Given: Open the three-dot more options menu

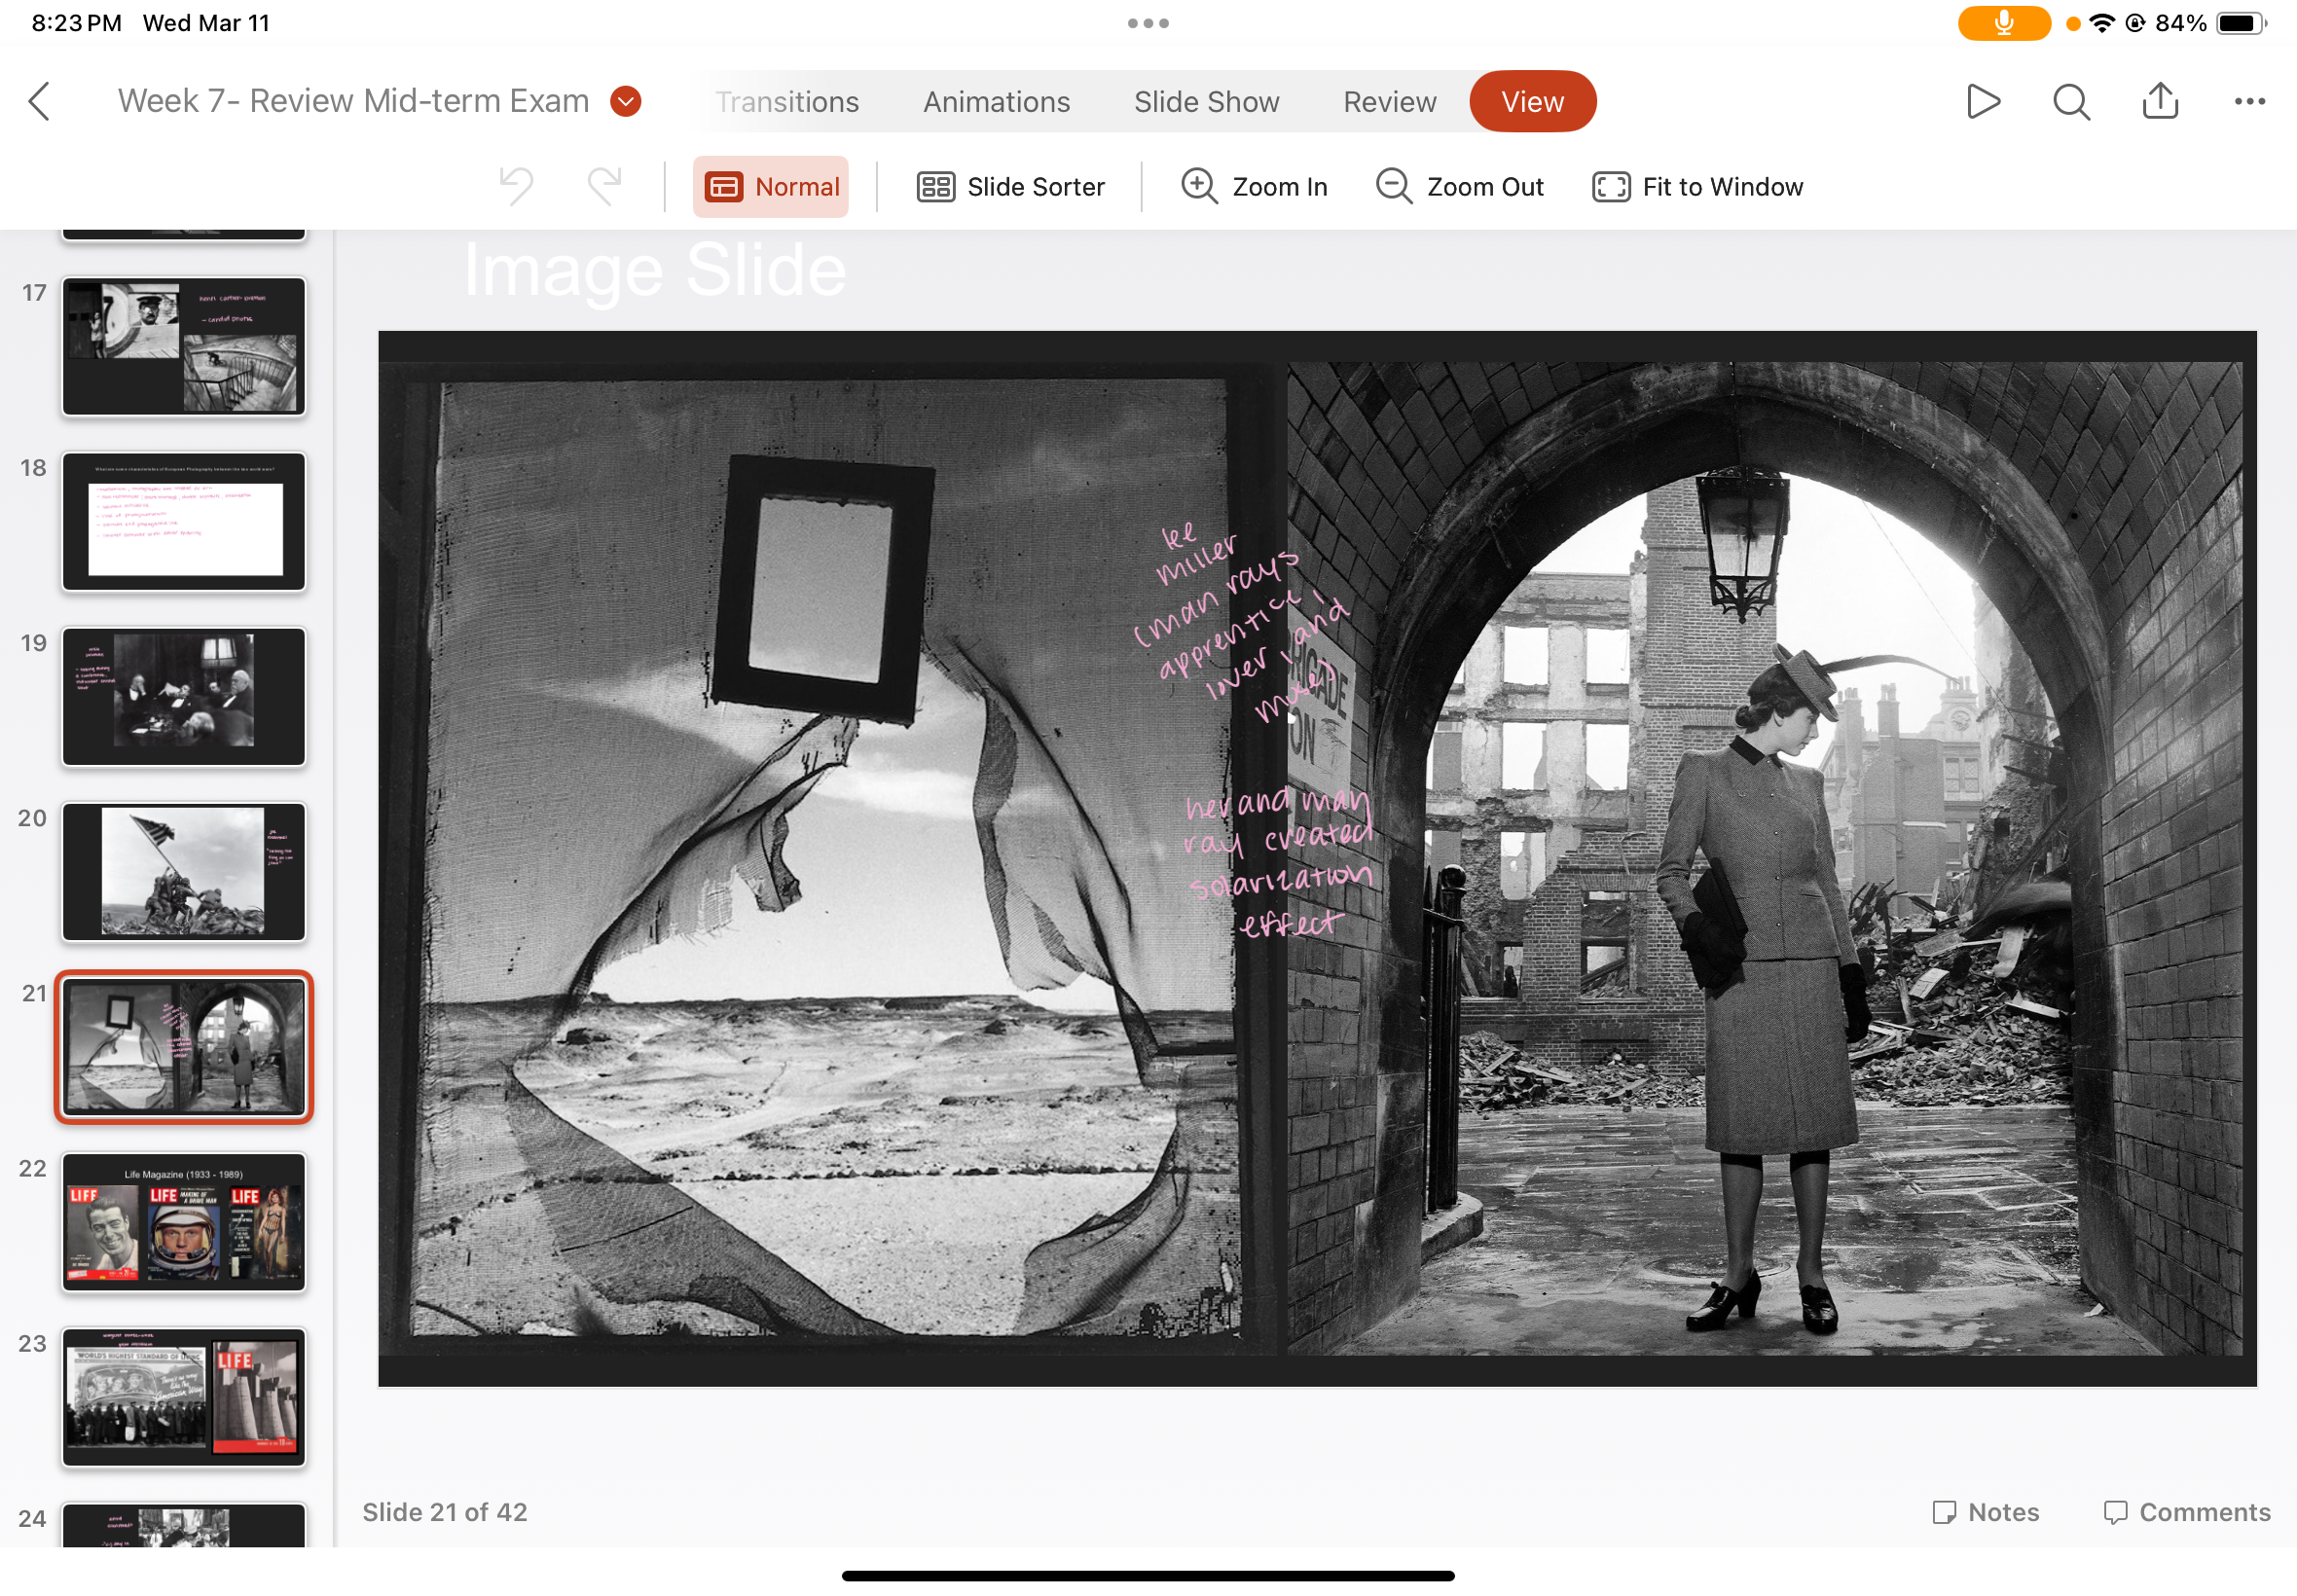Looking at the screenshot, I should pyautogui.click(x=2249, y=101).
